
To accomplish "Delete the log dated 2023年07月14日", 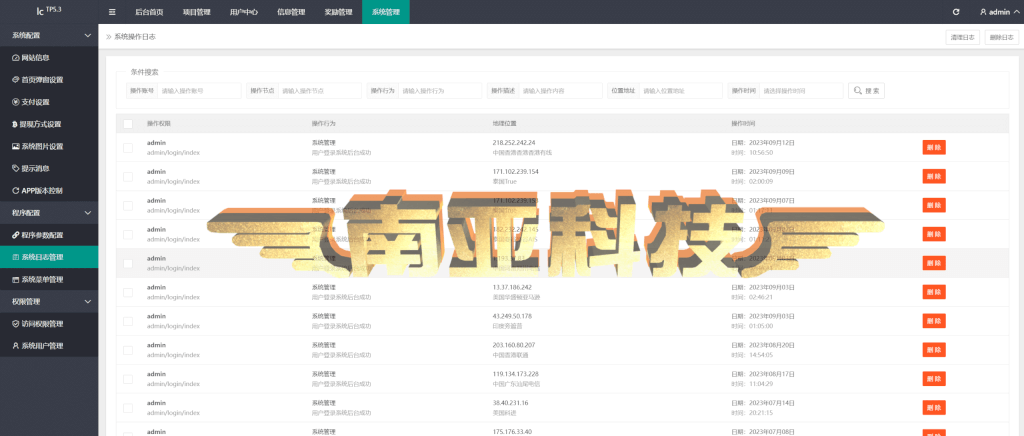I will 934,408.
